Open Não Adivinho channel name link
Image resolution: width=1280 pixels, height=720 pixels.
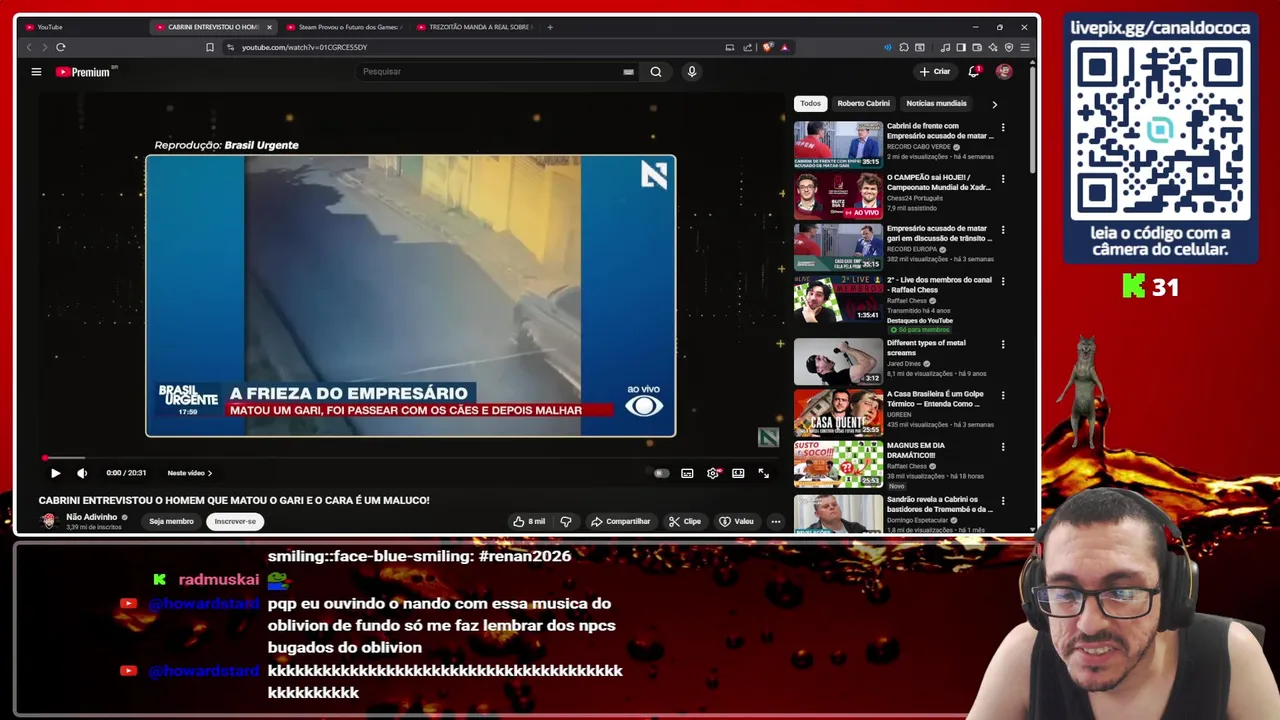(x=91, y=517)
